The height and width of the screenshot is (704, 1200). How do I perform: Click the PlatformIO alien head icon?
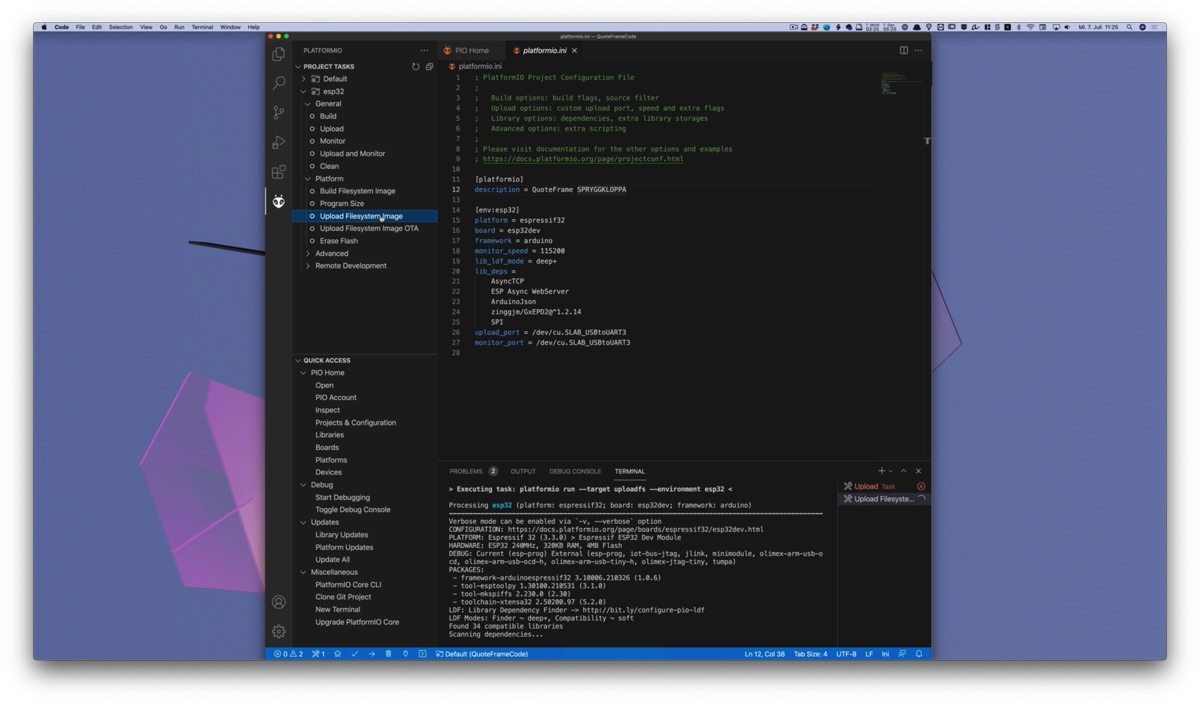coord(279,201)
